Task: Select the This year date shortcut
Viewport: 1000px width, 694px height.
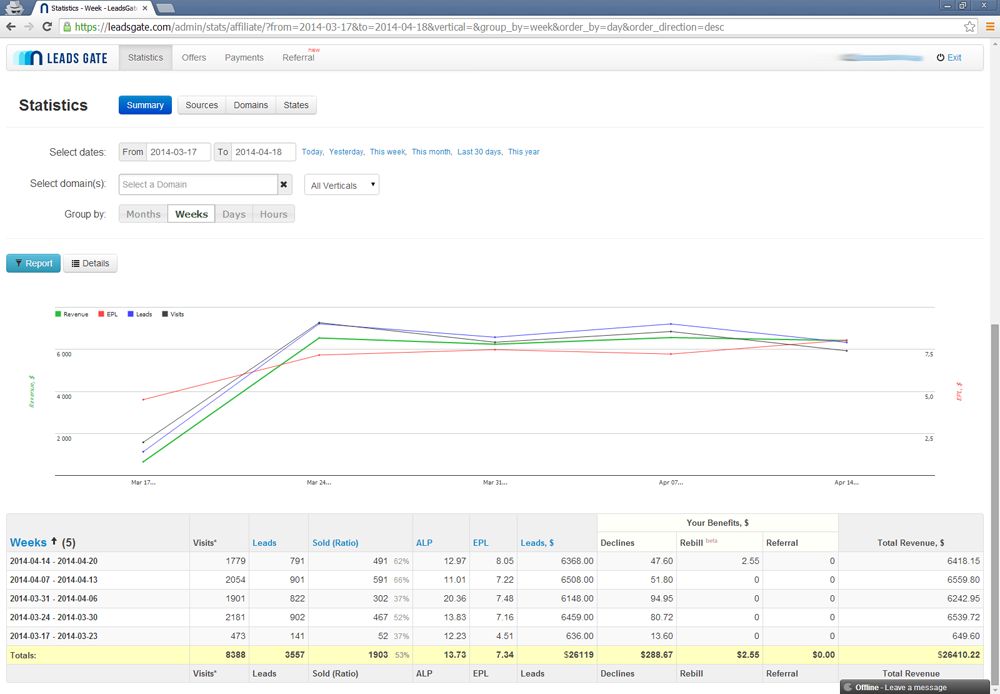Action: [524, 152]
